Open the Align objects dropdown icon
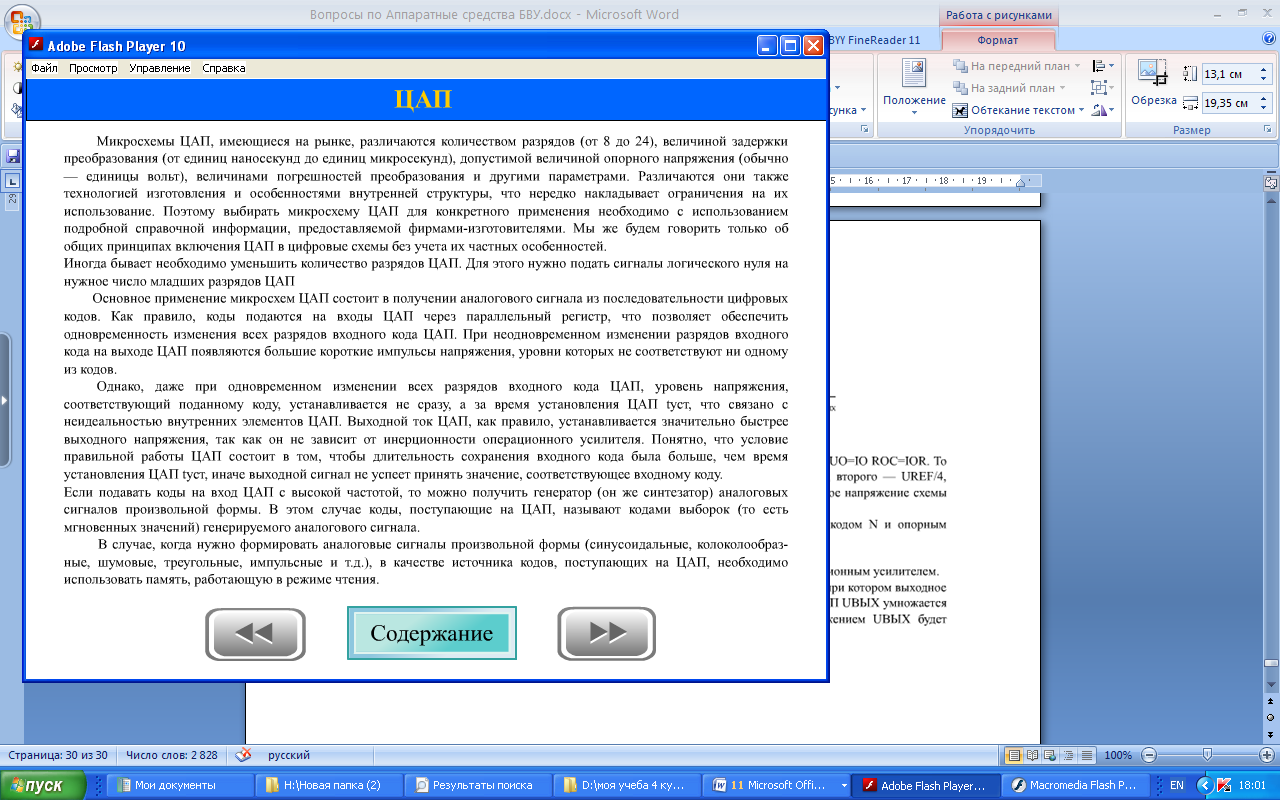Viewport: 1280px width, 800px height. coord(1103,66)
